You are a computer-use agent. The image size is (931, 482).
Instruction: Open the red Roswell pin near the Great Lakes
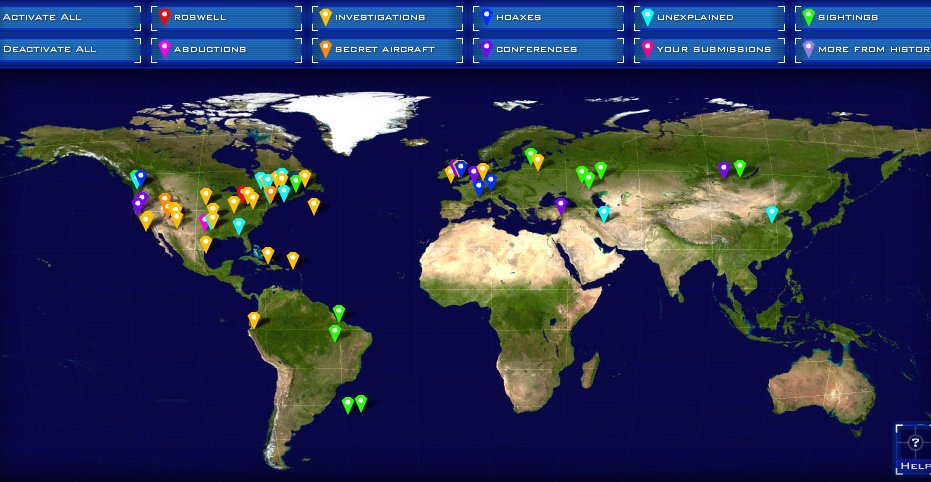[x=242, y=193]
